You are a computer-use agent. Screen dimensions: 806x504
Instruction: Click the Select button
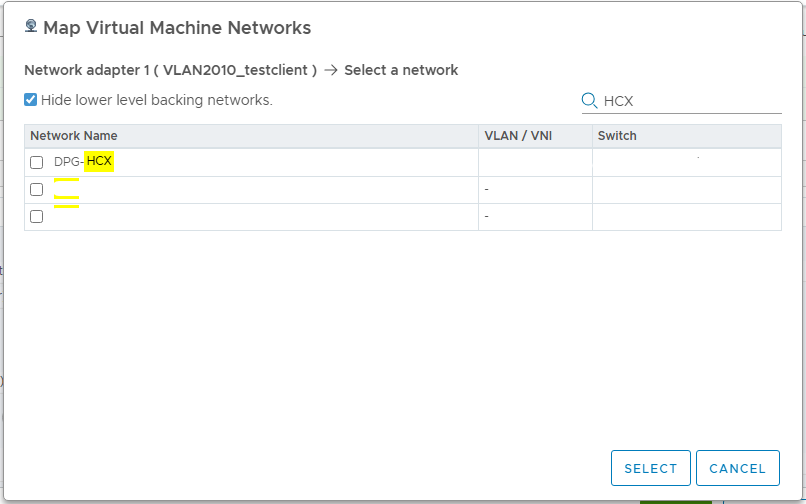[650, 468]
